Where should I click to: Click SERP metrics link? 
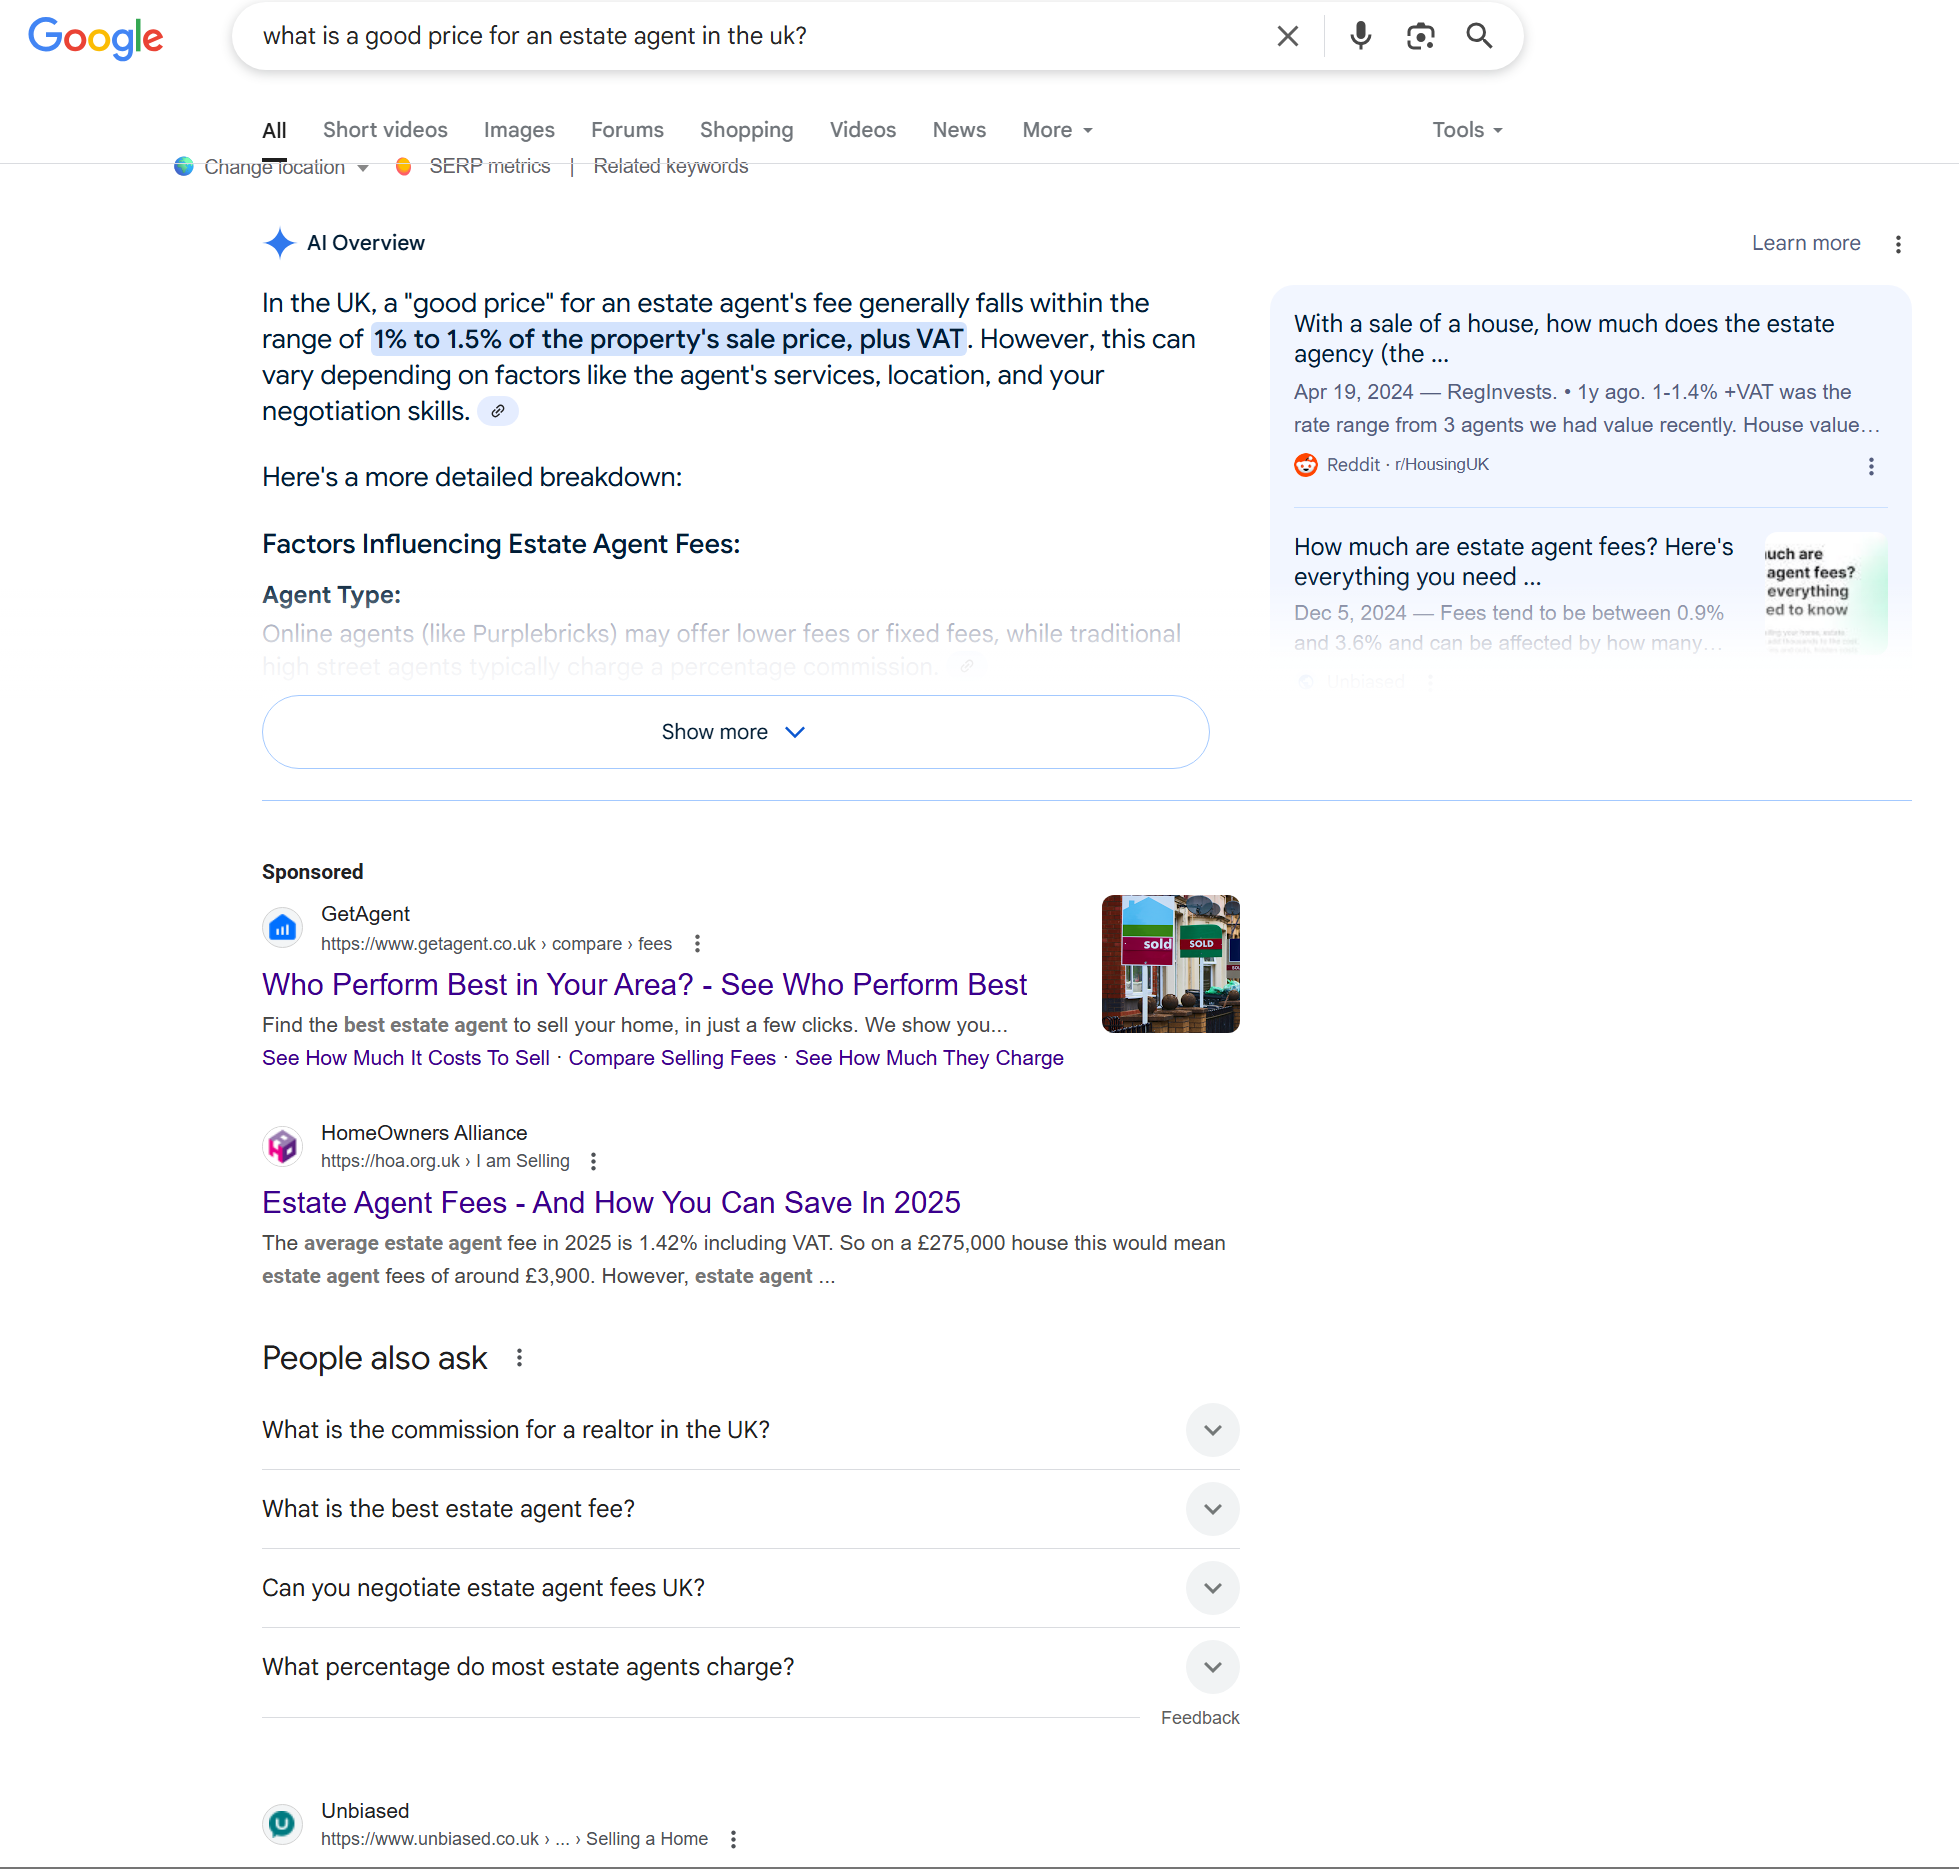(x=490, y=166)
